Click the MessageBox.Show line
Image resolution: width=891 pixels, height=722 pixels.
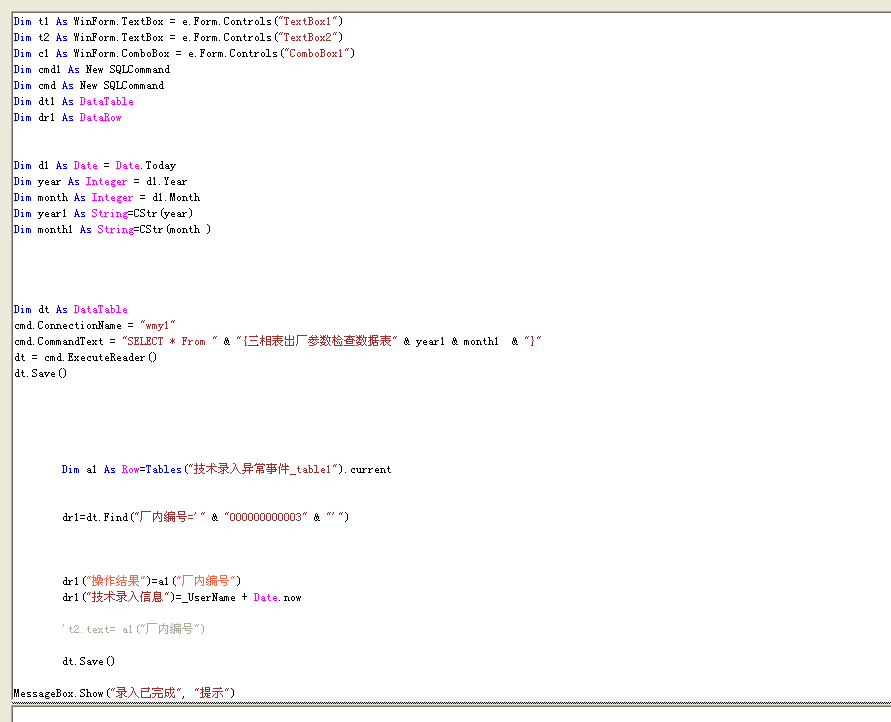[x=124, y=692]
